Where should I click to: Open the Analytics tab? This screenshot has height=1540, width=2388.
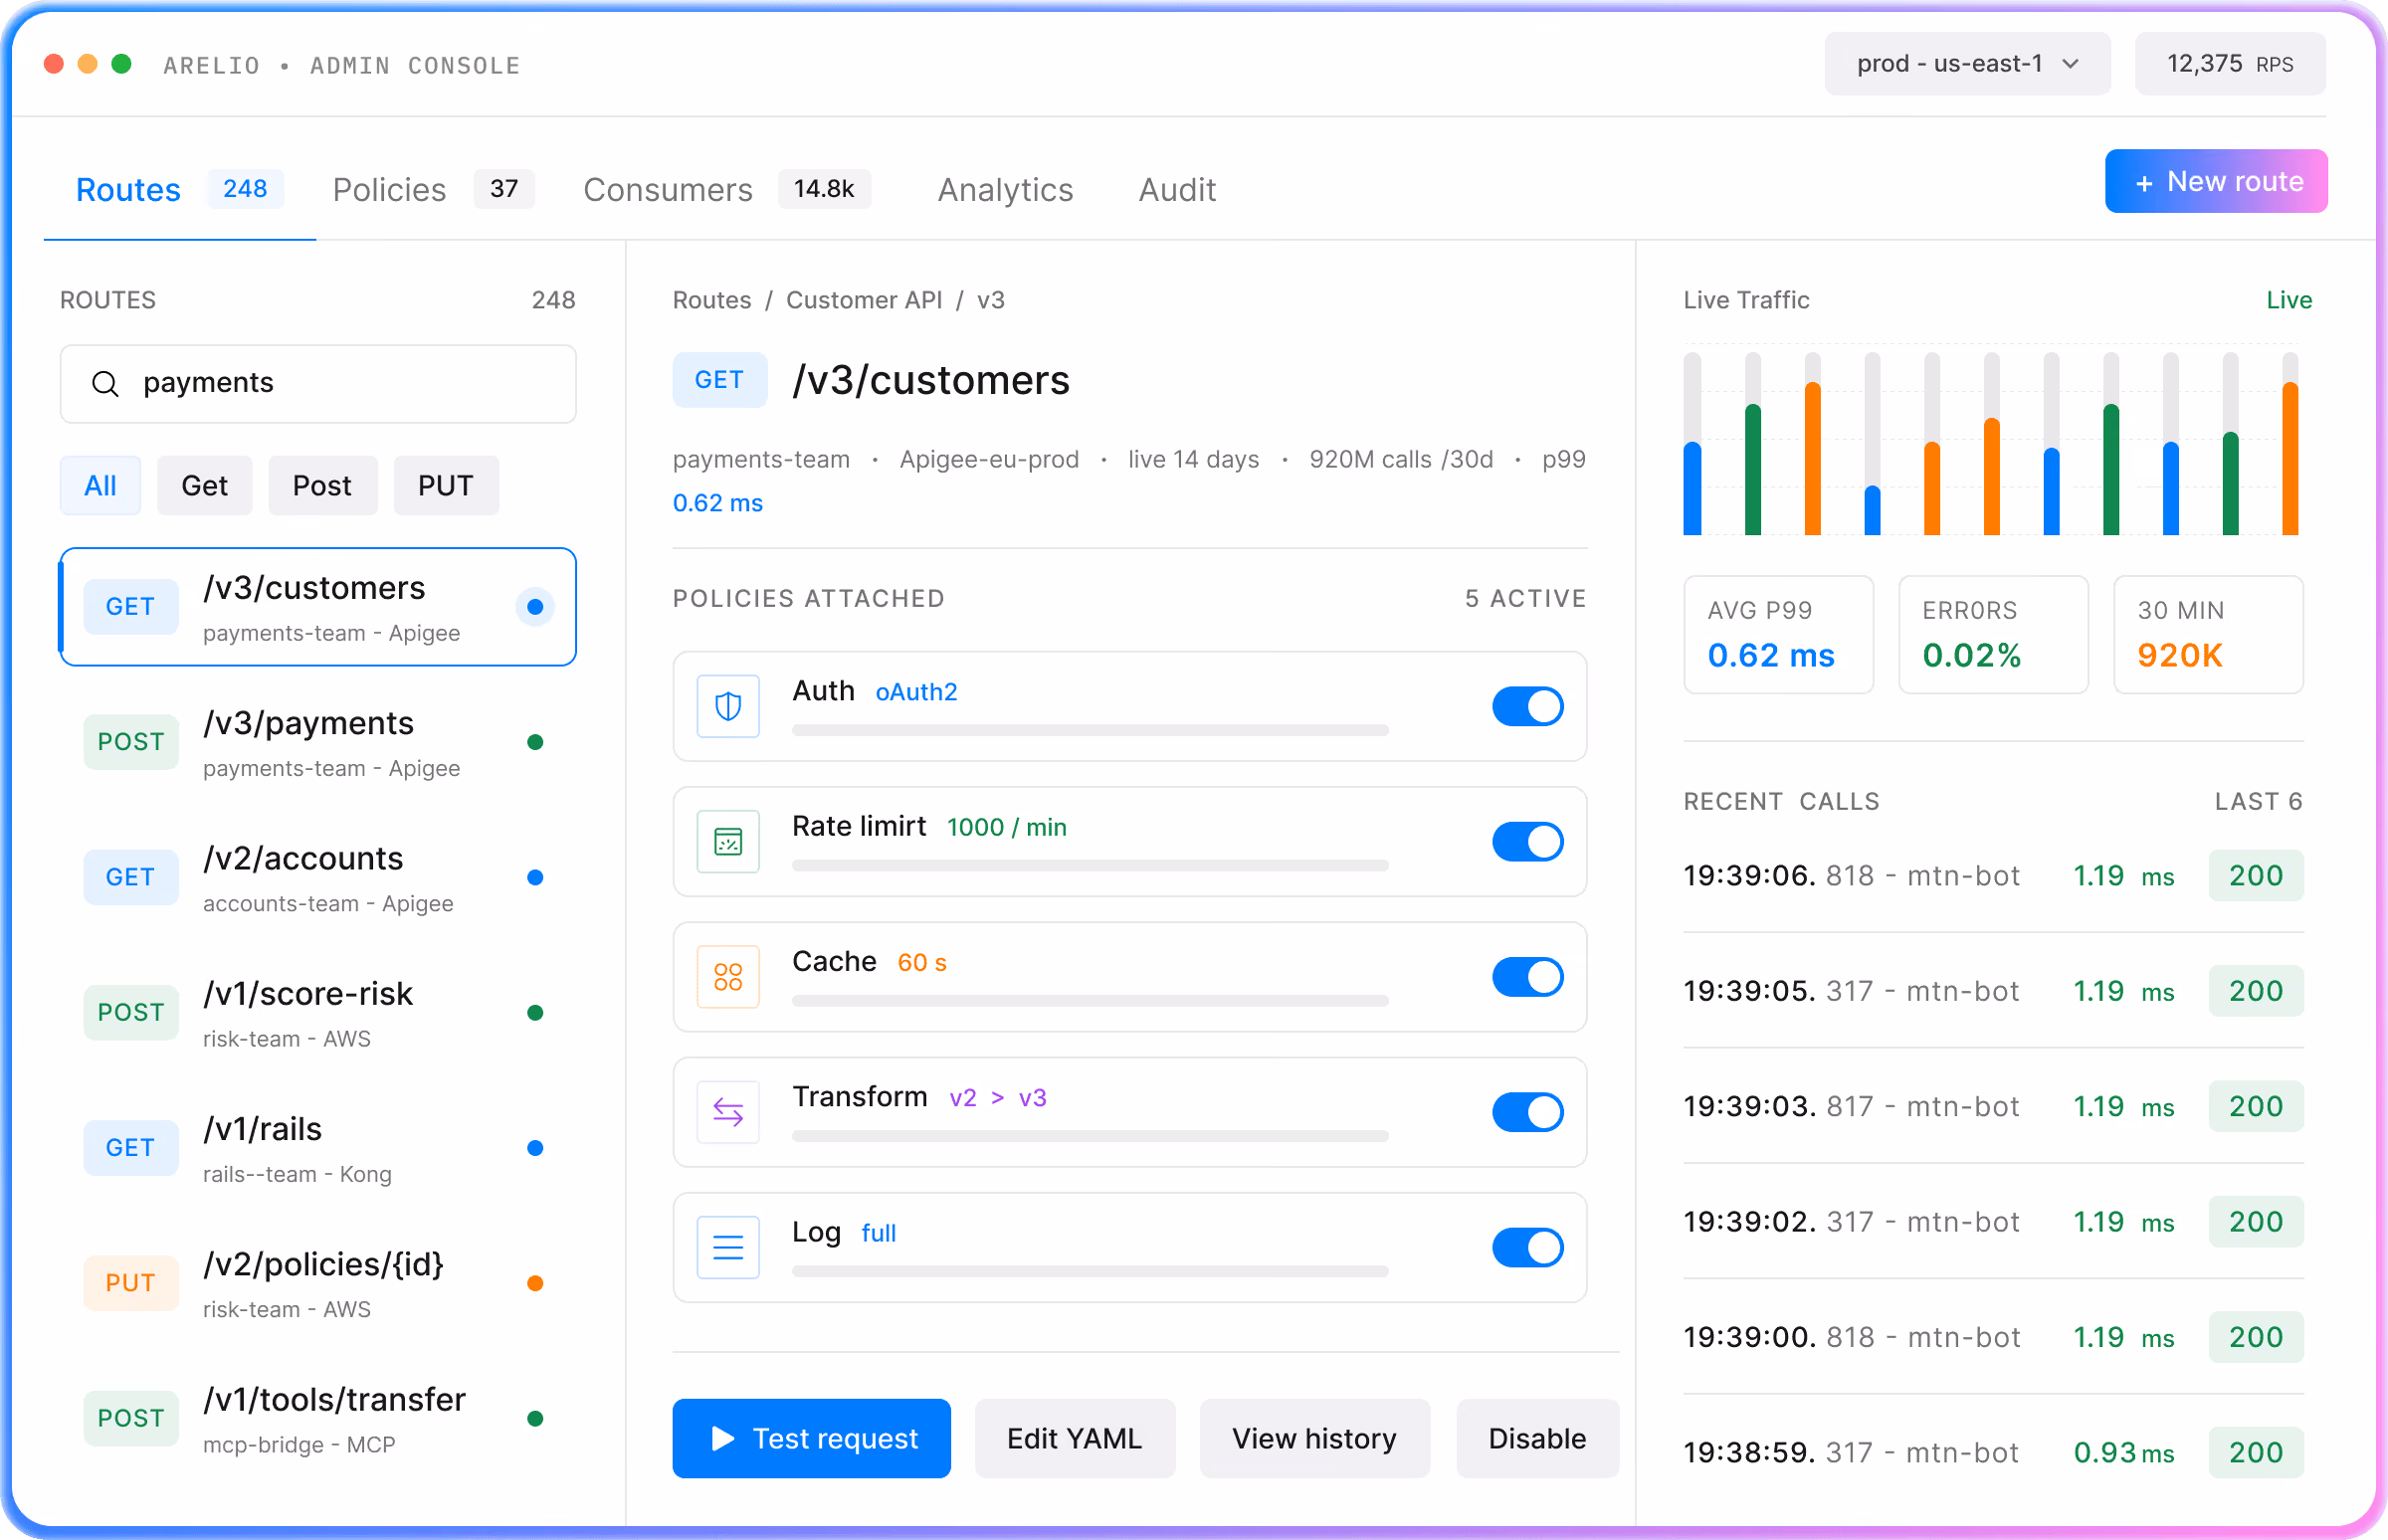tap(1005, 190)
